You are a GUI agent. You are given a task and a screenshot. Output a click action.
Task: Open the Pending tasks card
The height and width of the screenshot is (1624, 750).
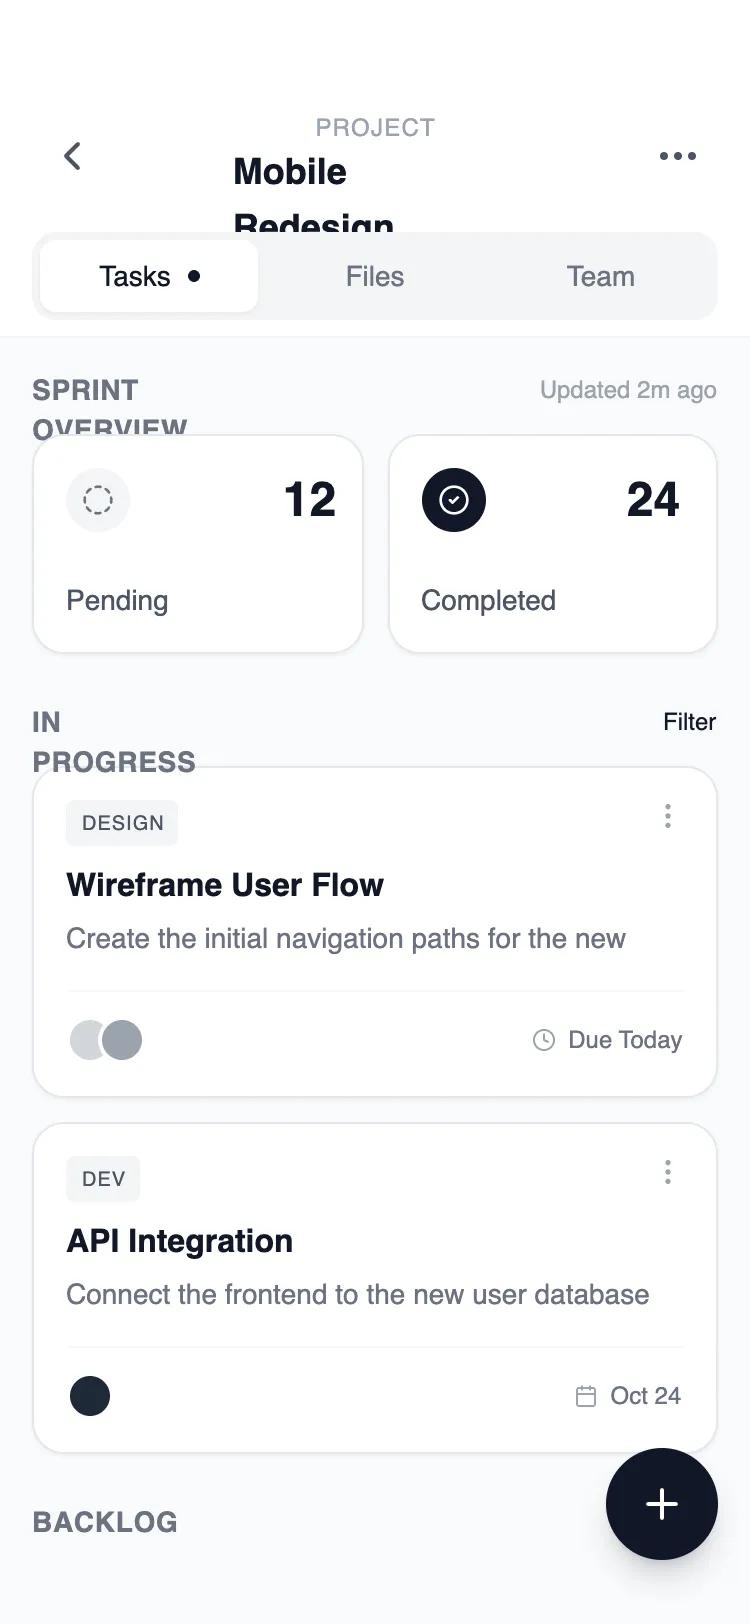click(198, 544)
